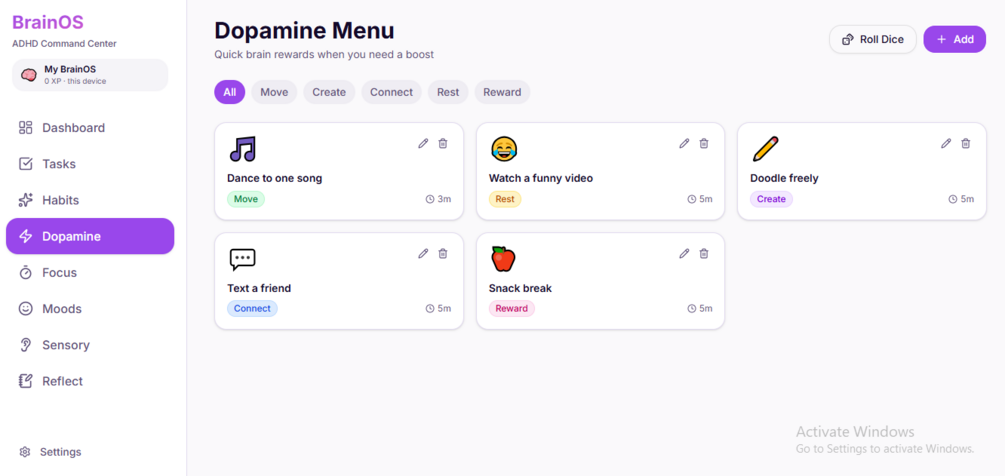Click the brain avatar icon in My BrainOS
The image size is (1005, 476).
(29, 75)
